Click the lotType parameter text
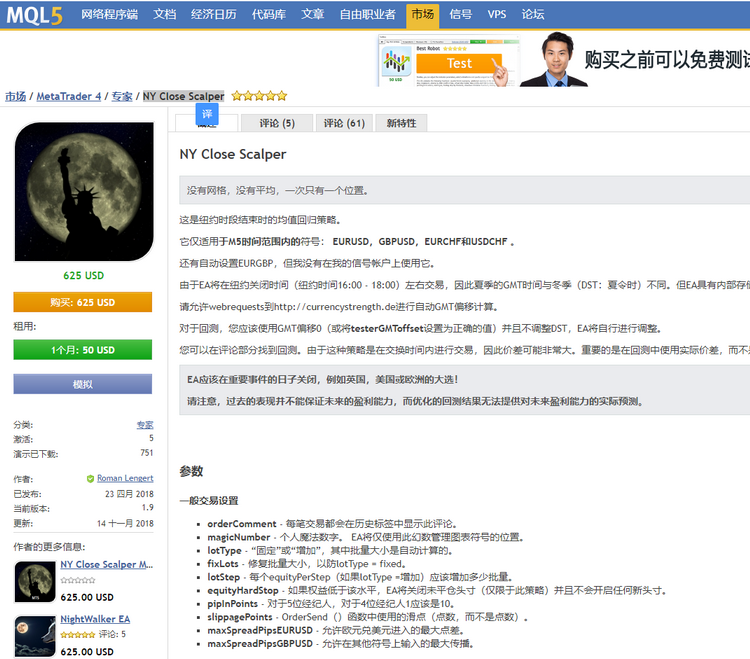The width and height of the screenshot is (750, 659). (x=224, y=550)
